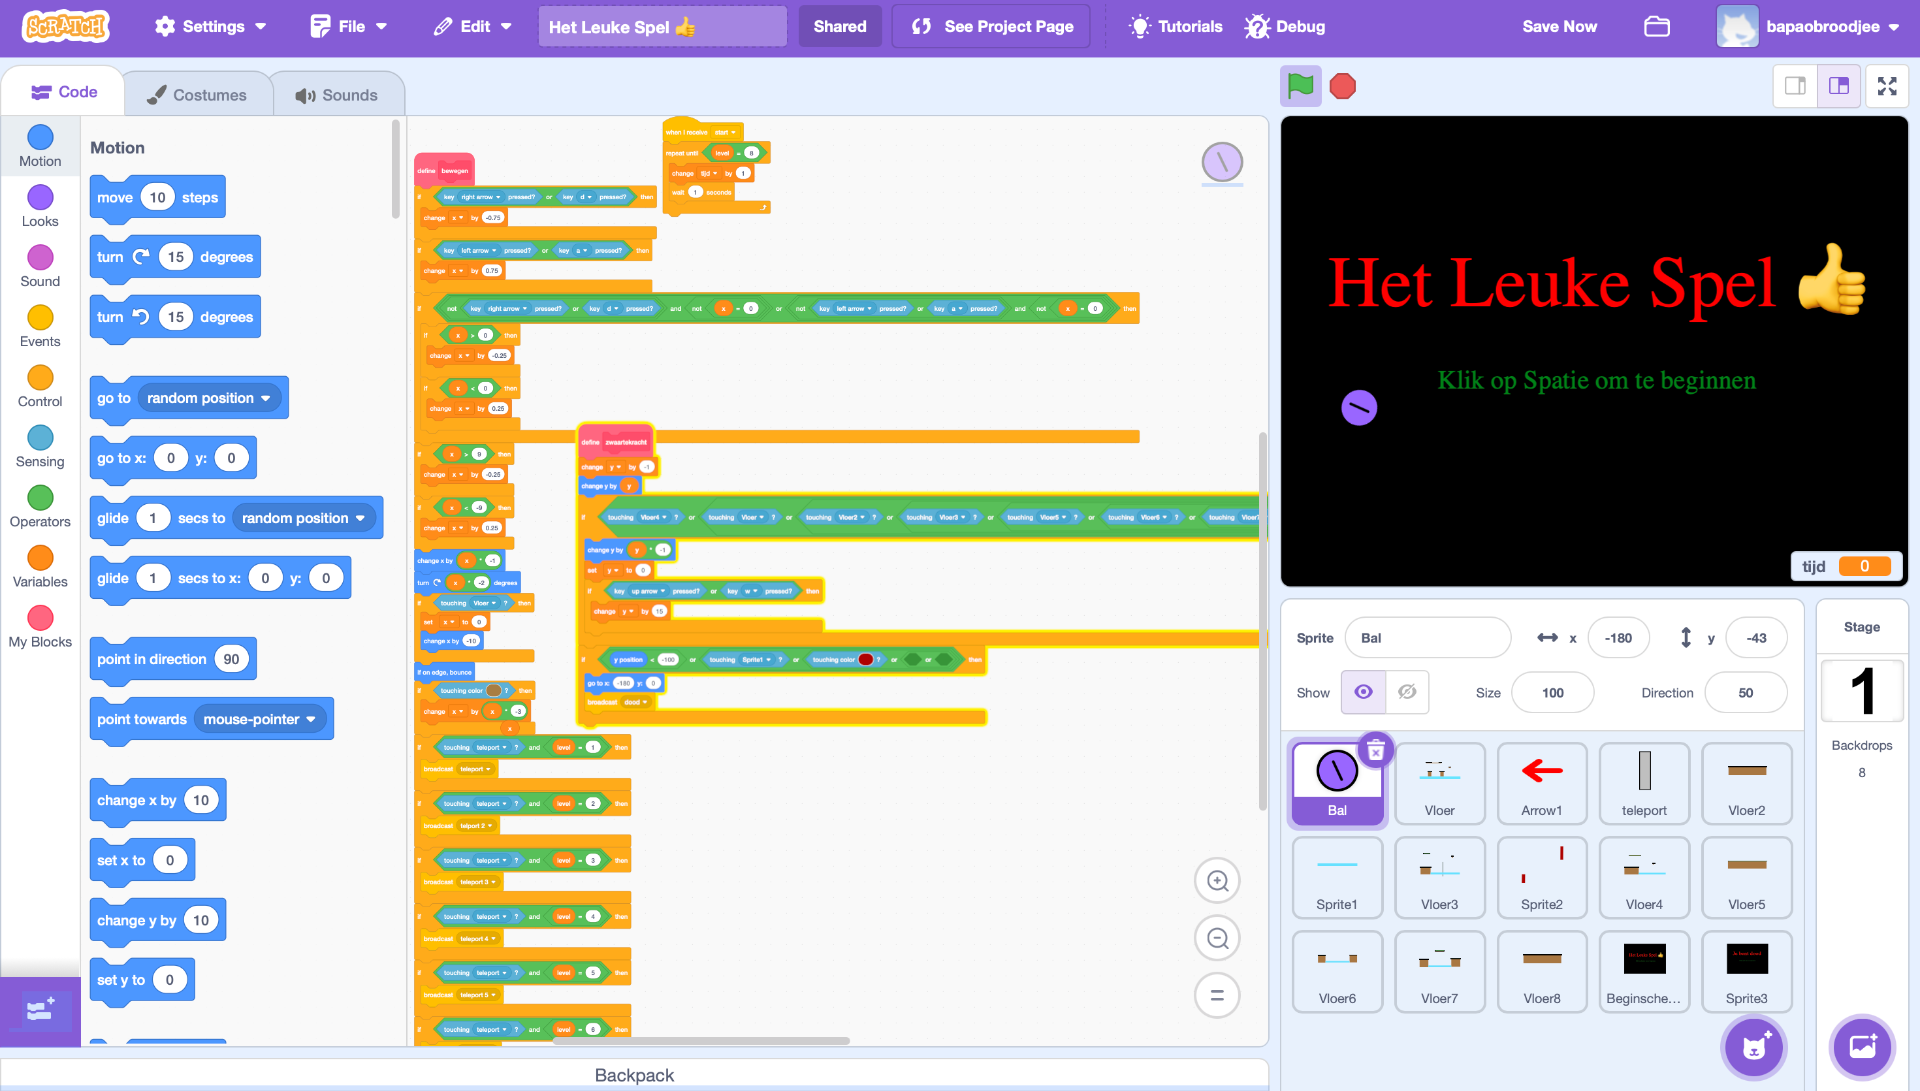Select the Variables category orange circle
Screen dimensions: 1920x1091
(40, 558)
